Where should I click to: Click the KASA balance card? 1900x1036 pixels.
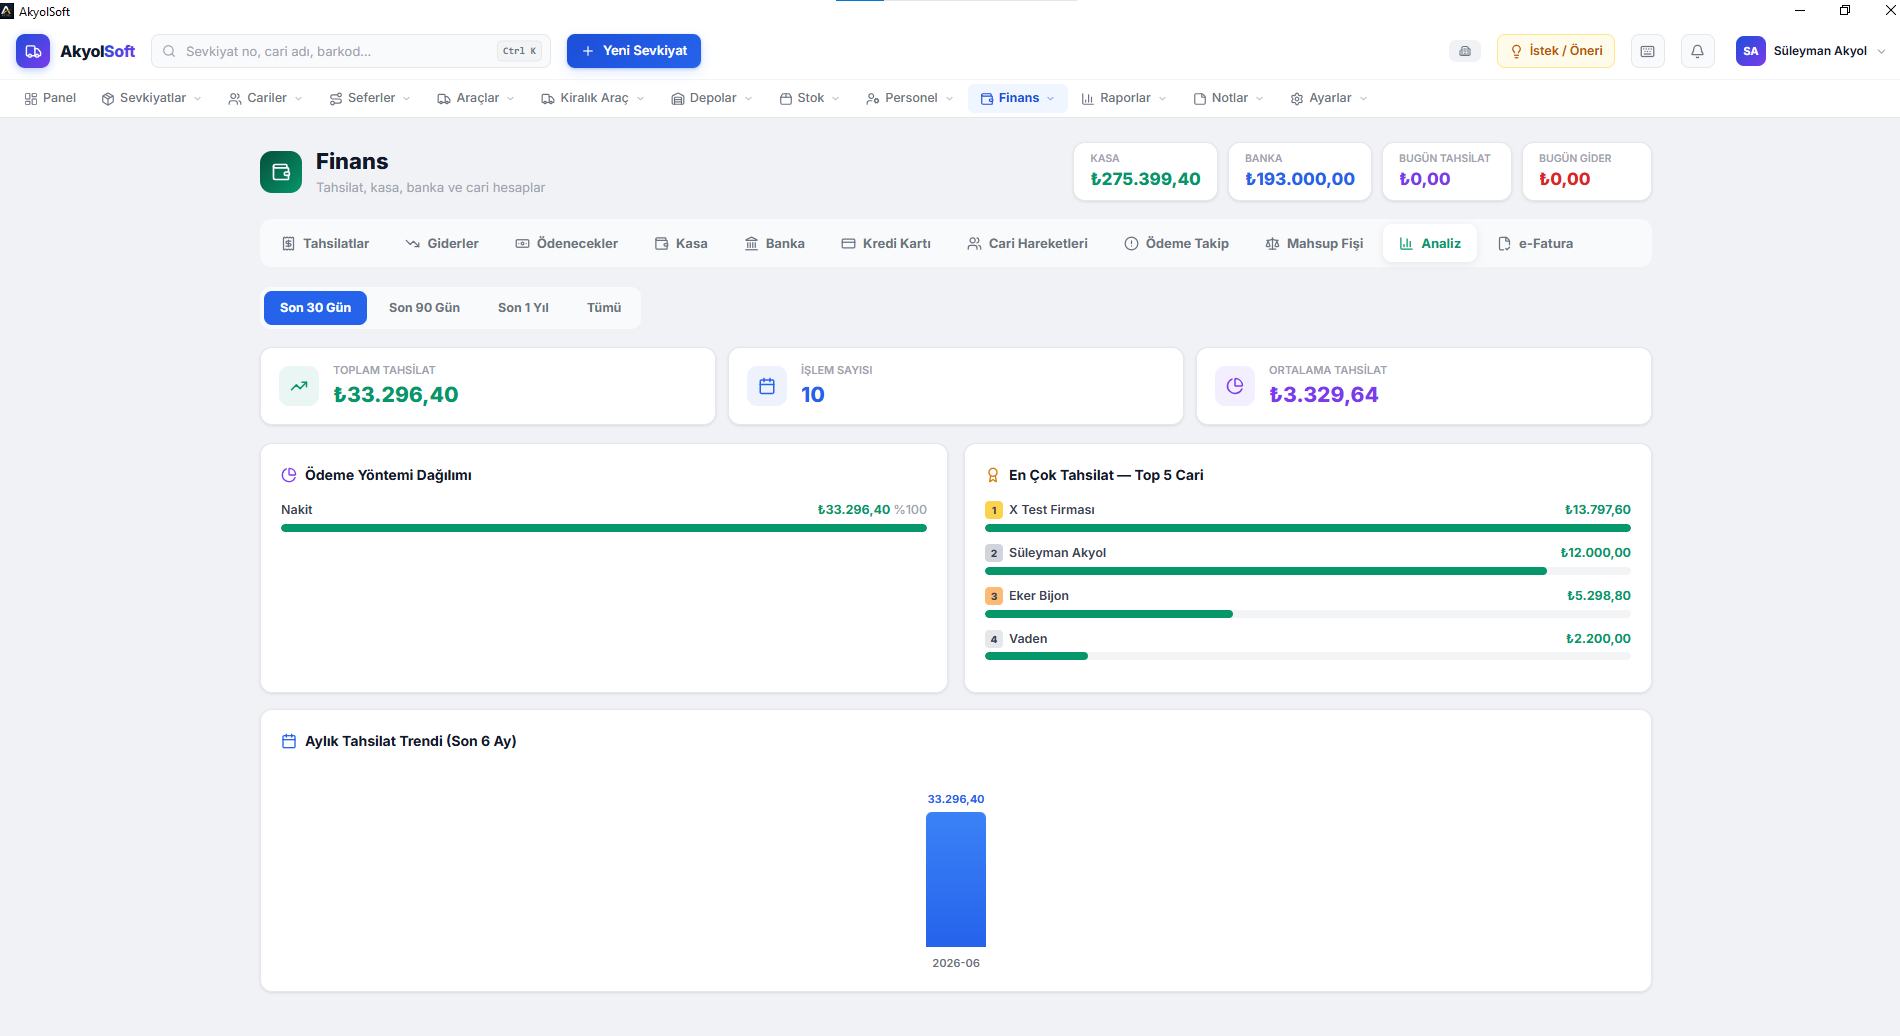coord(1146,171)
